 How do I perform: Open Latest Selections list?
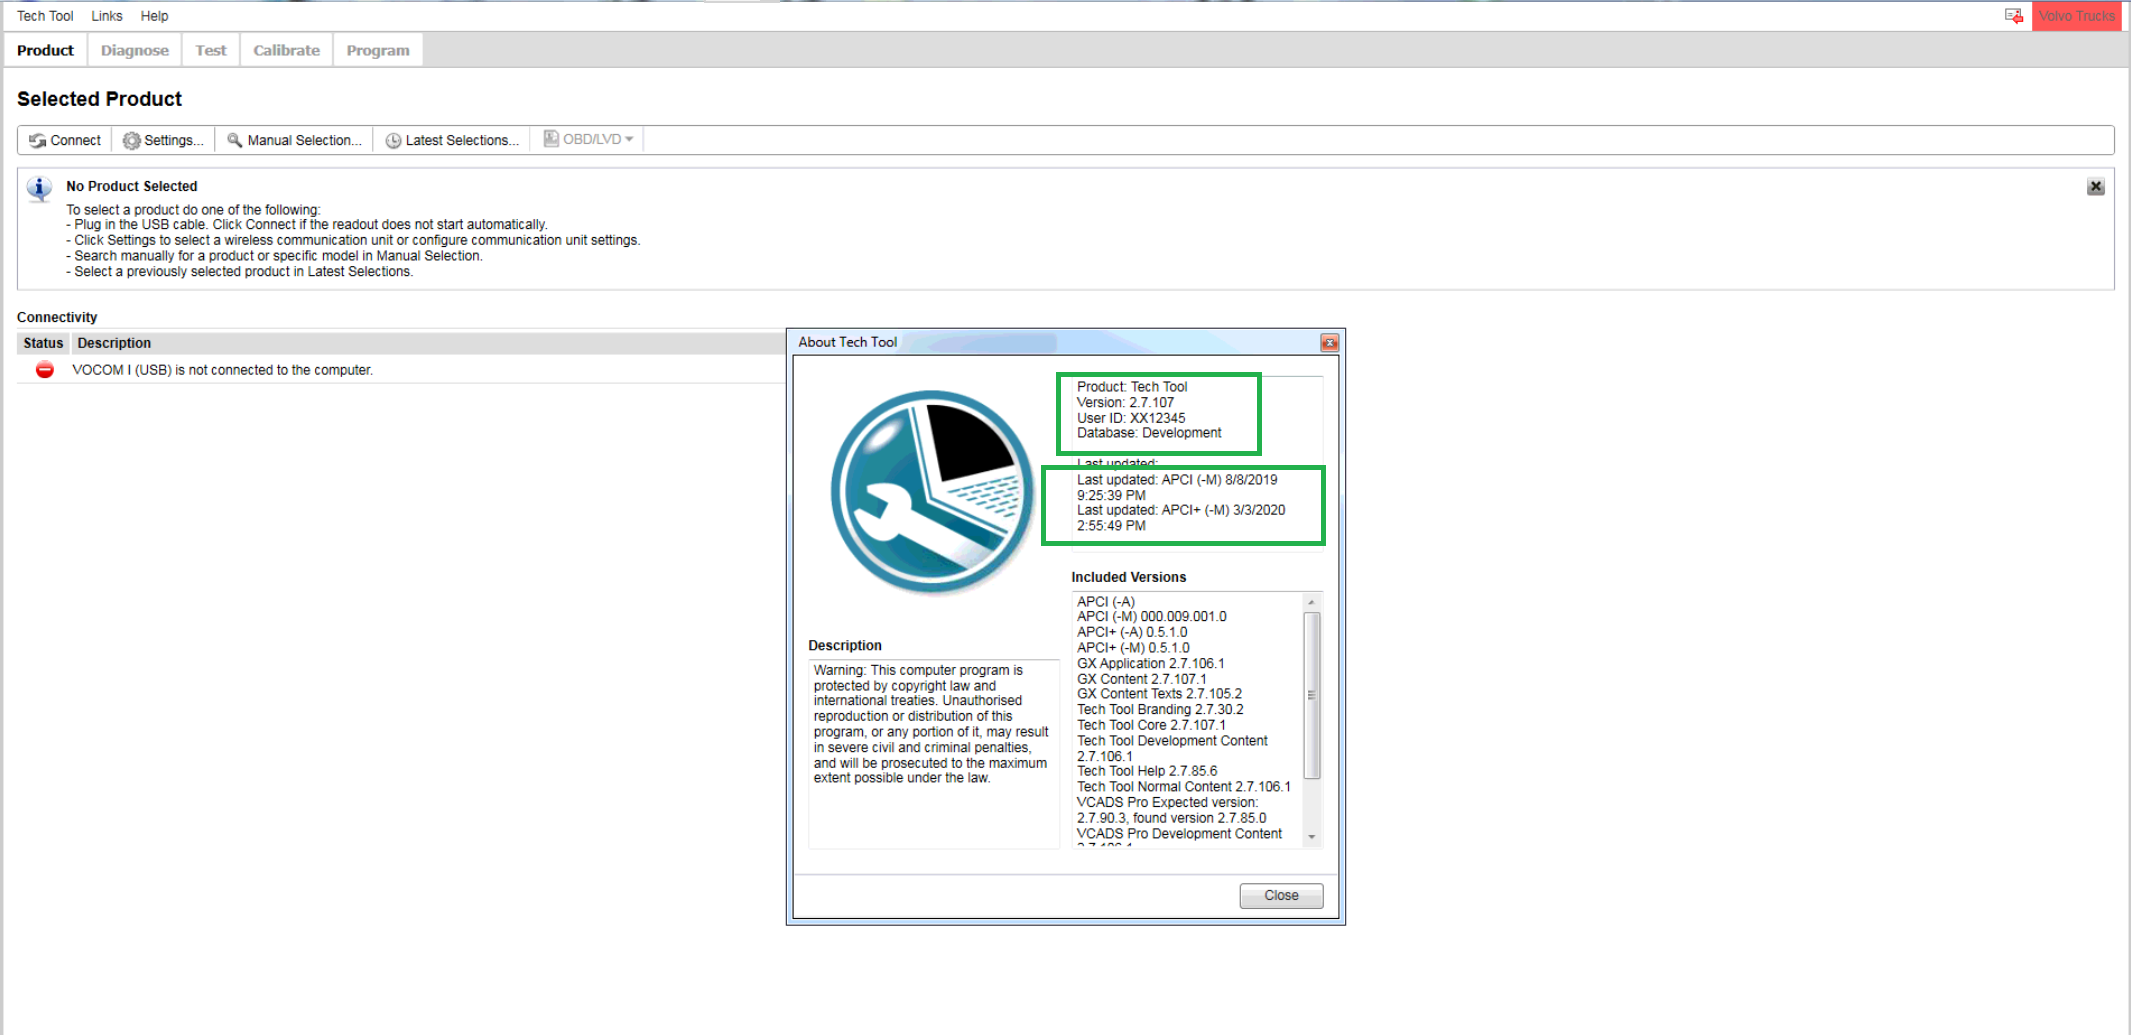coord(452,140)
